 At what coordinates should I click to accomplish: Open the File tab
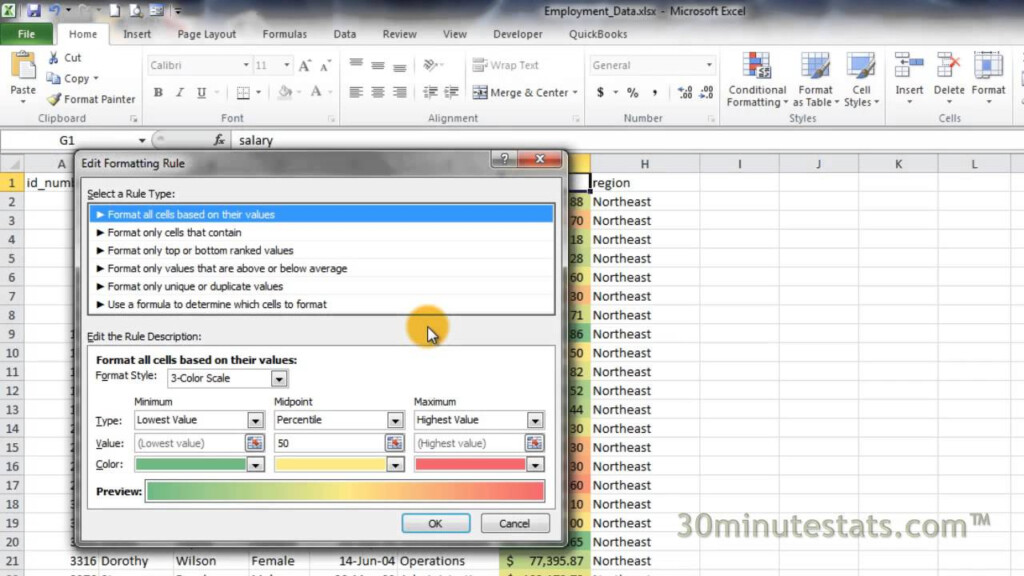tap(26, 34)
